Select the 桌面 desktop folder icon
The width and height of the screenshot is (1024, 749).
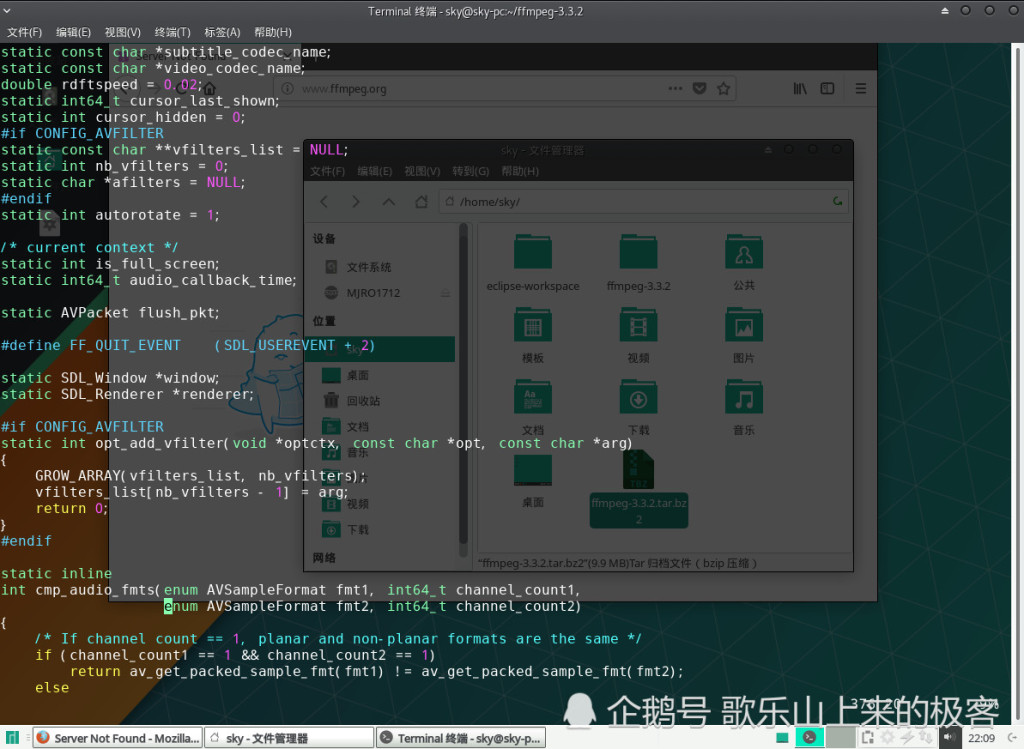coord(533,480)
